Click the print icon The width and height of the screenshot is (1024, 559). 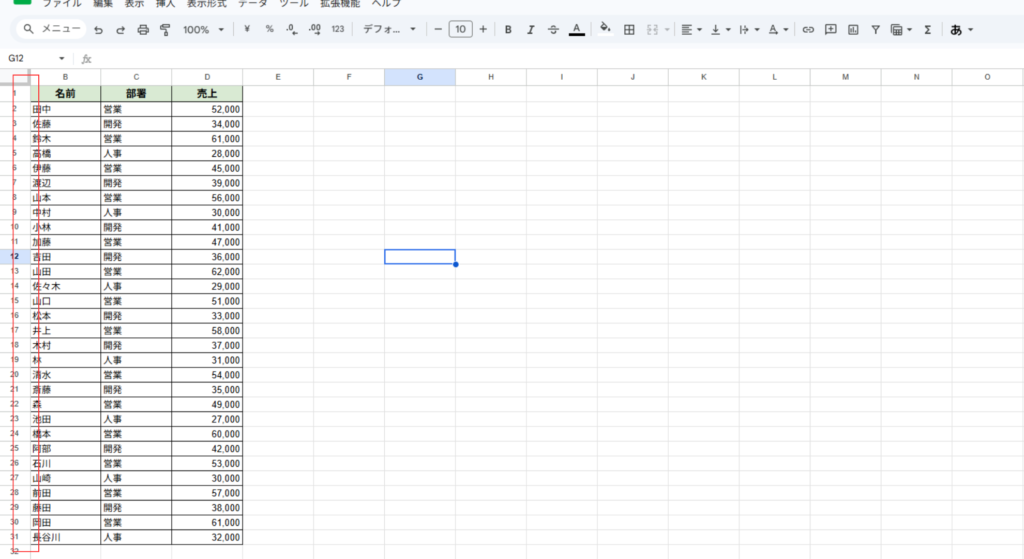pyautogui.click(x=143, y=30)
